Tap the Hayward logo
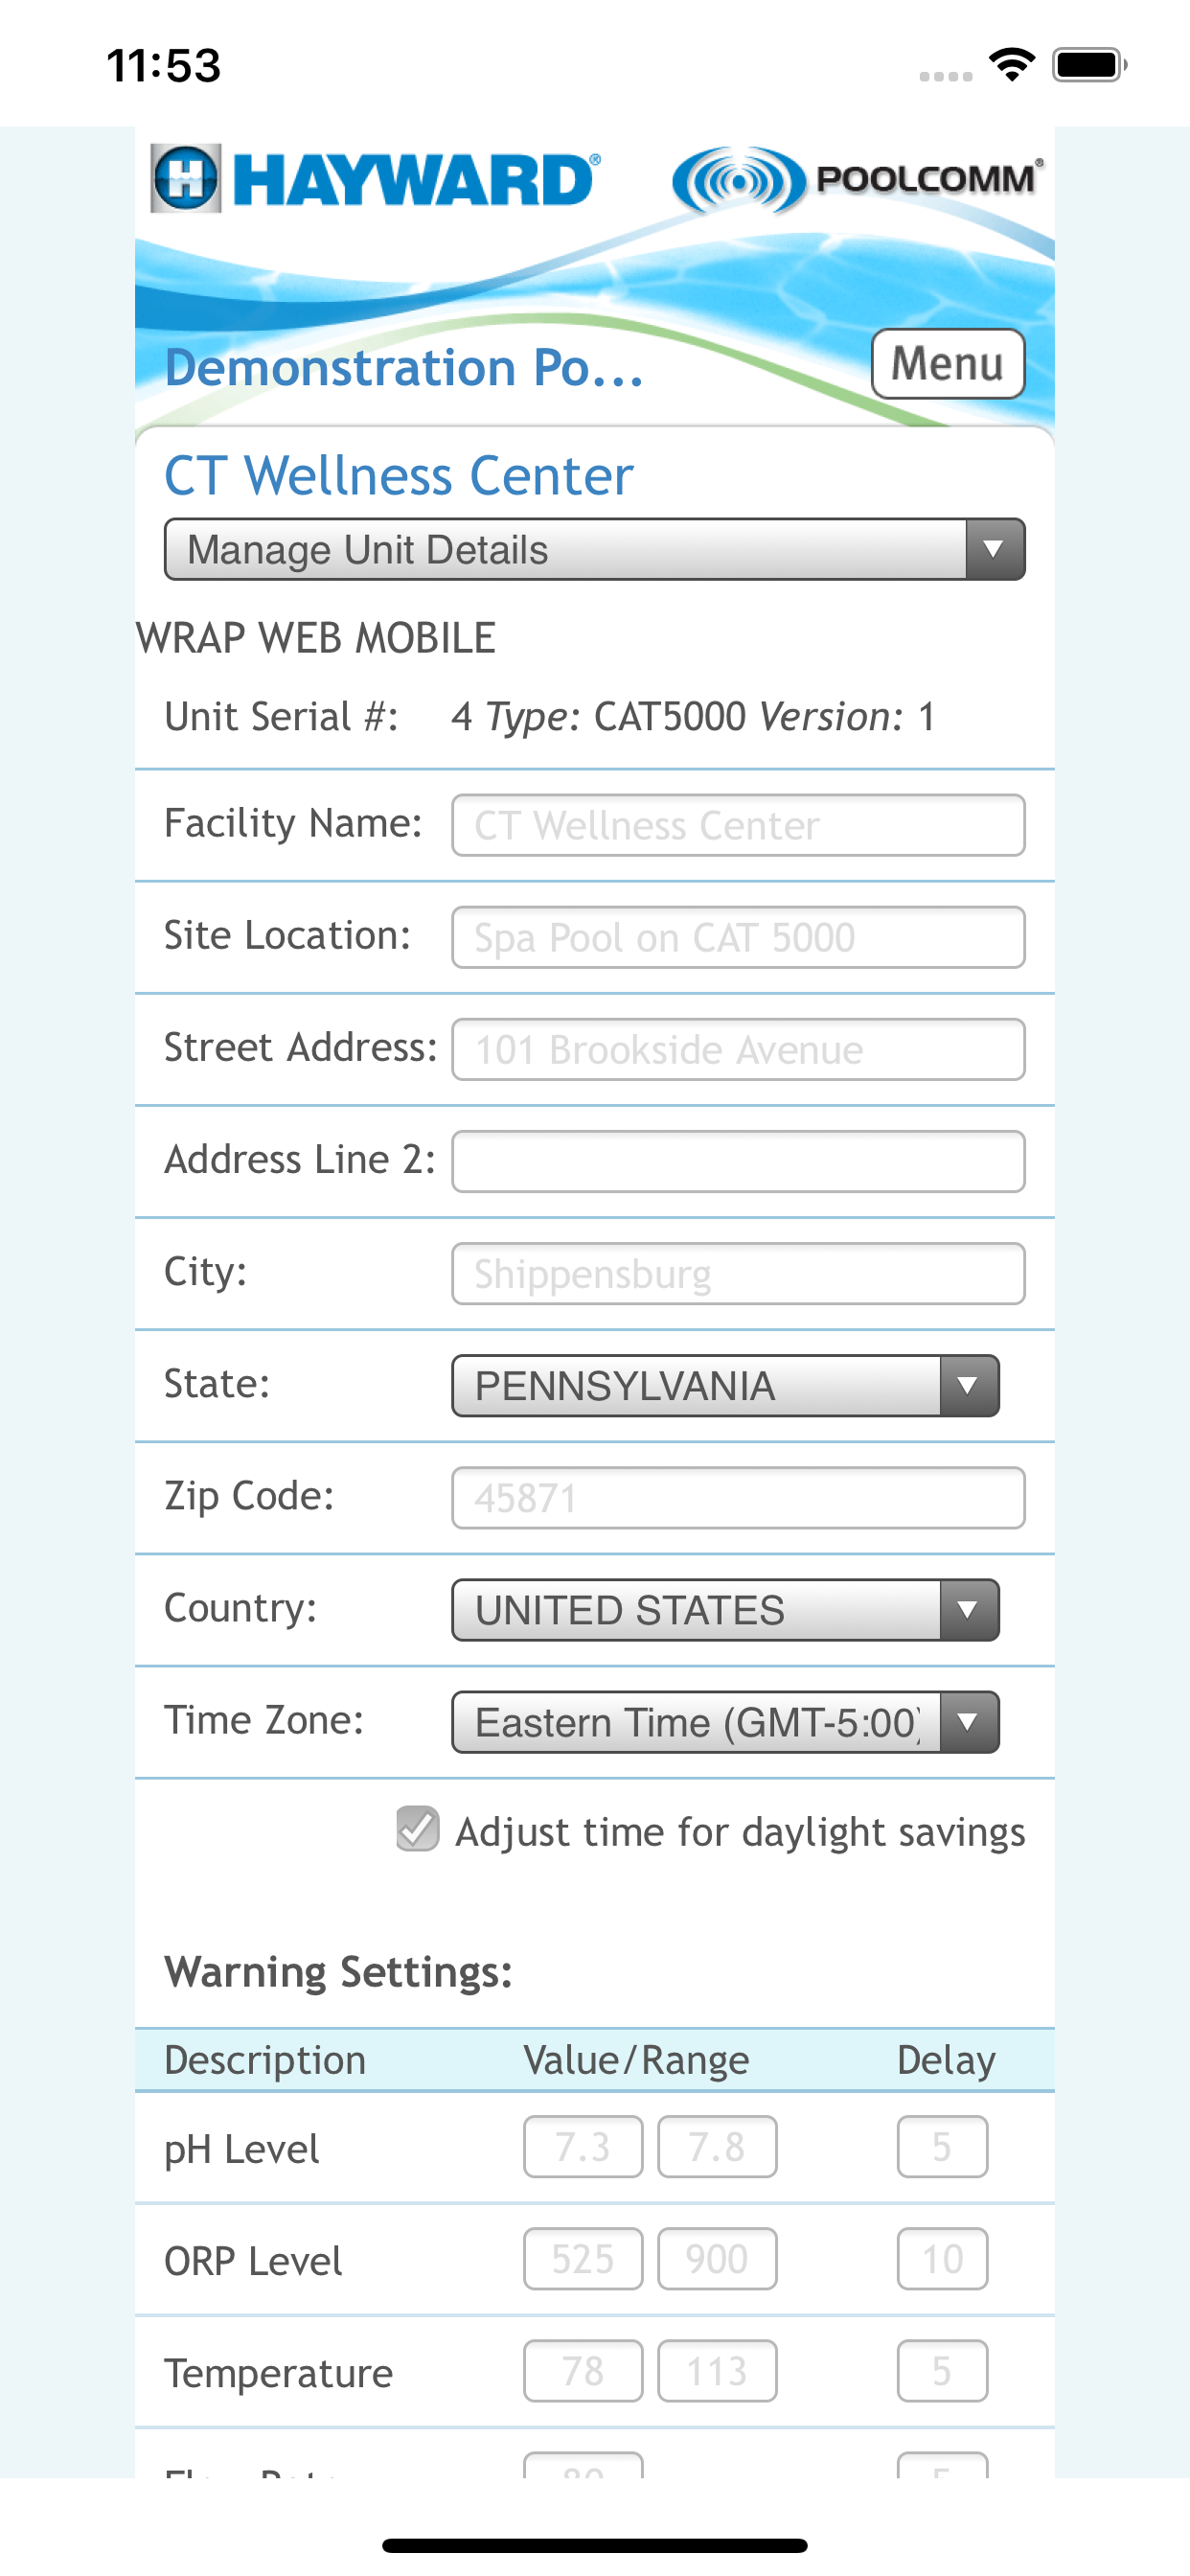Image resolution: width=1190 pixels, height=2576 pixels. coord(375,179)
